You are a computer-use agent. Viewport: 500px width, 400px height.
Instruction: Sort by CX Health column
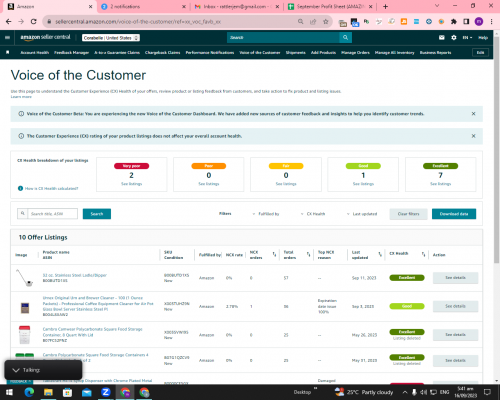click(x=423, y=255)
